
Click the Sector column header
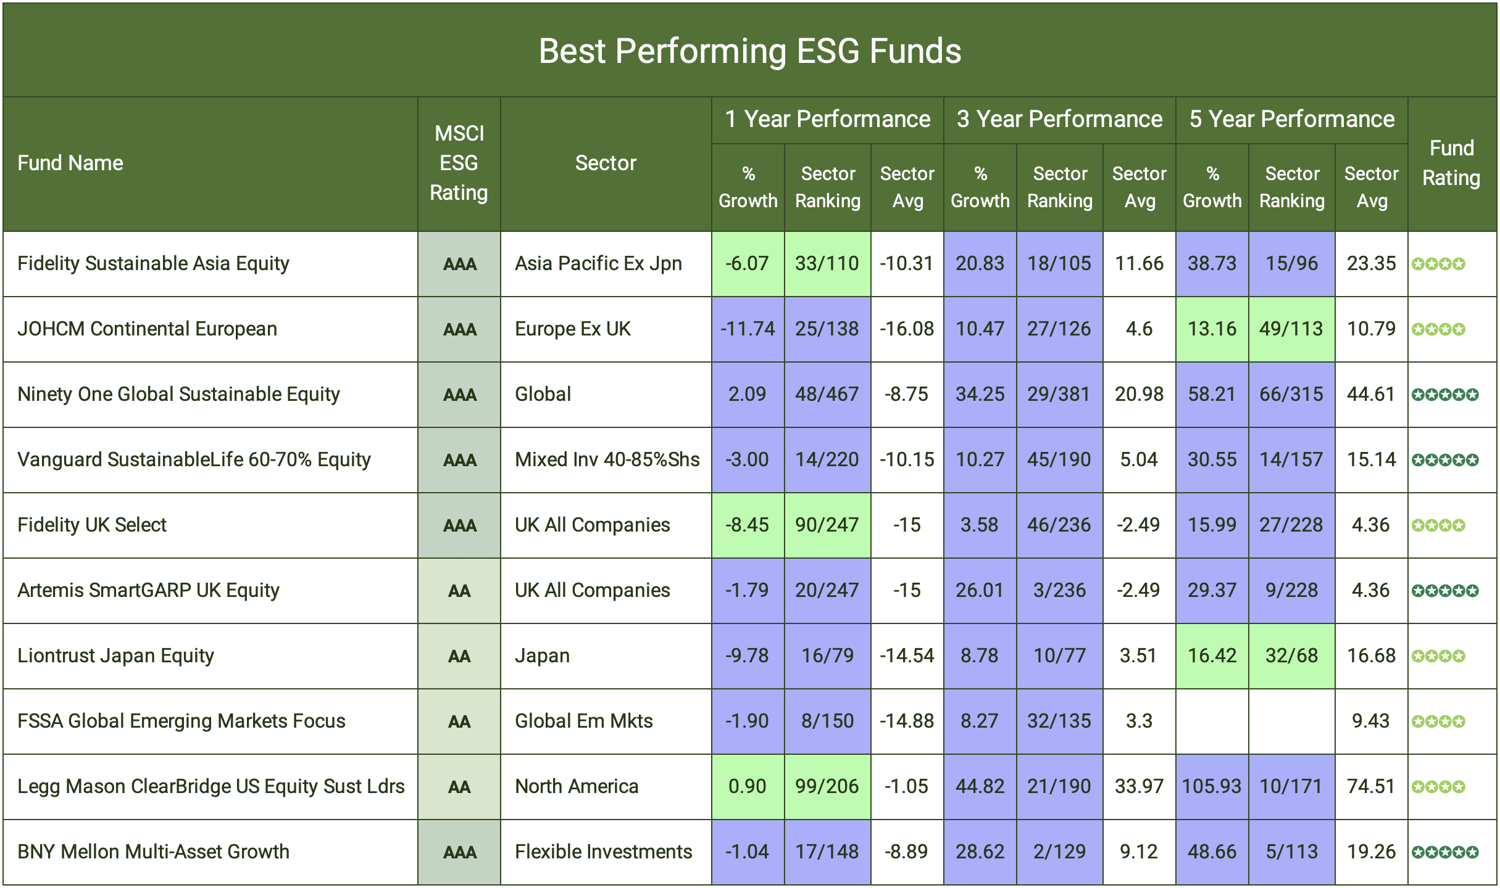[x=605, y=163]
